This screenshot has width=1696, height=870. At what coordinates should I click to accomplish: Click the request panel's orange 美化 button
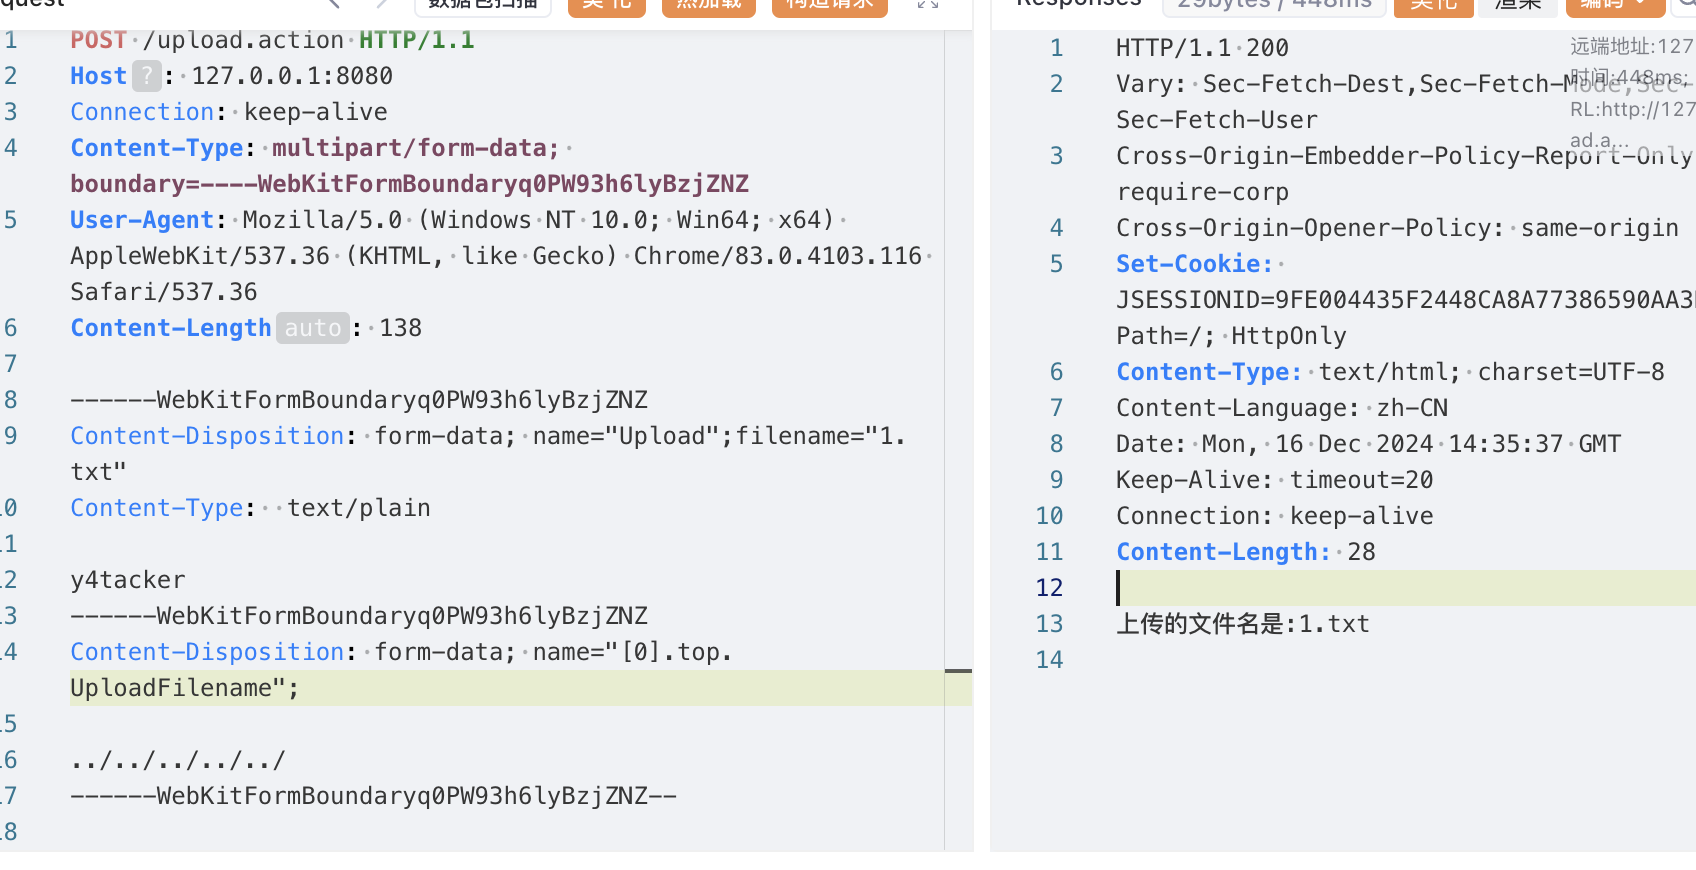[607, 5]
